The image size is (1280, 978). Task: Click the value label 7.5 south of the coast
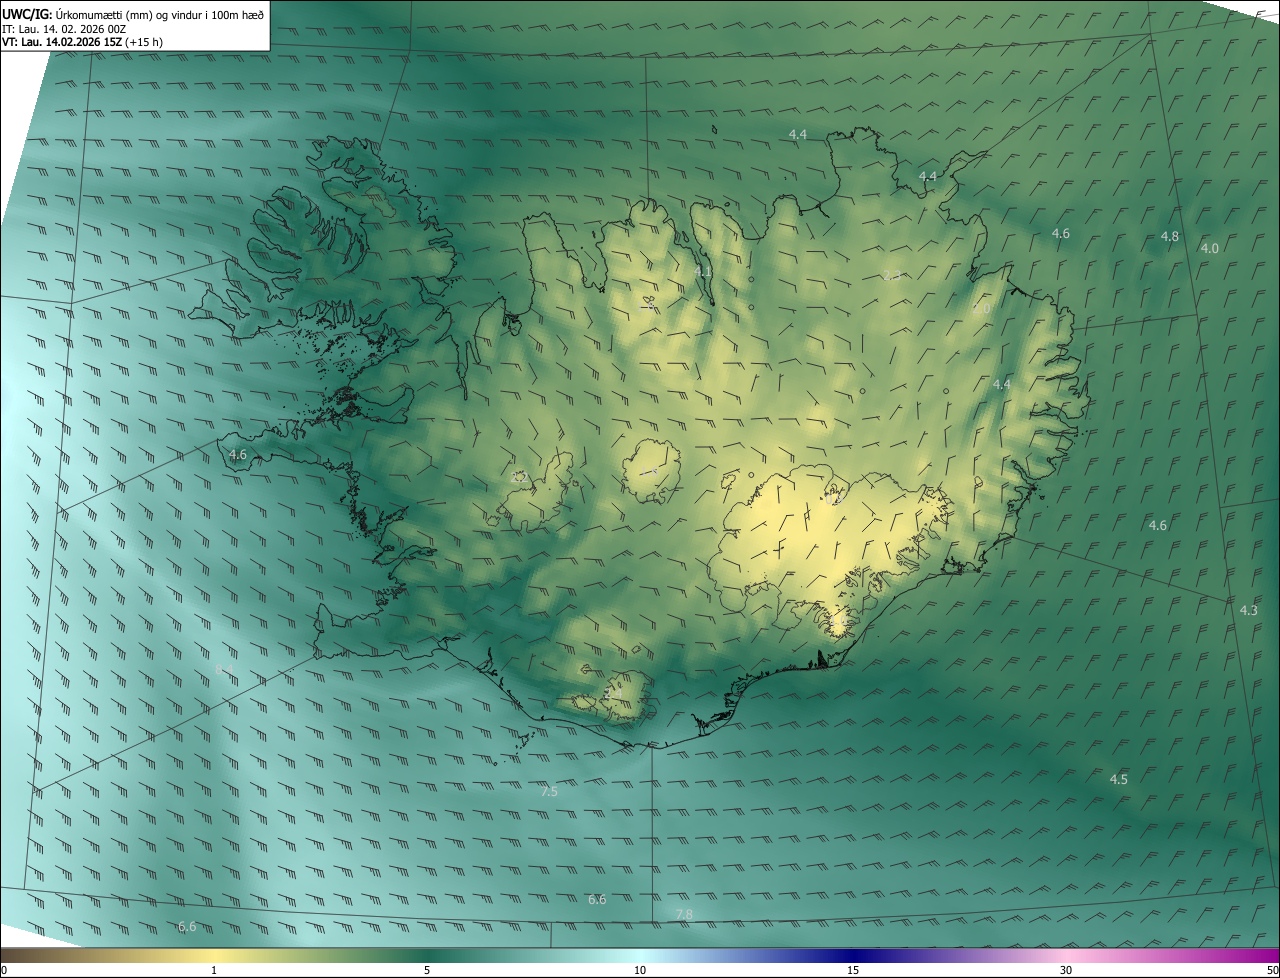[x=549, y=791]
